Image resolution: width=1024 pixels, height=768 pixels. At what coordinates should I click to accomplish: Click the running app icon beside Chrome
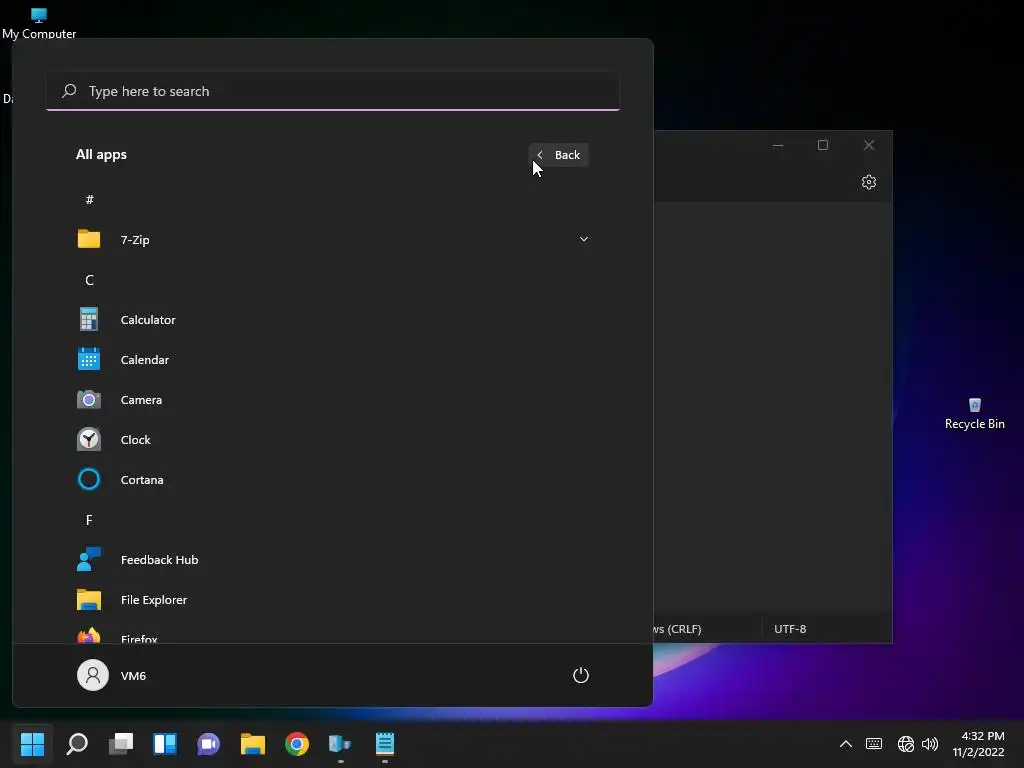pyautogui.click(x=340, y=743)
